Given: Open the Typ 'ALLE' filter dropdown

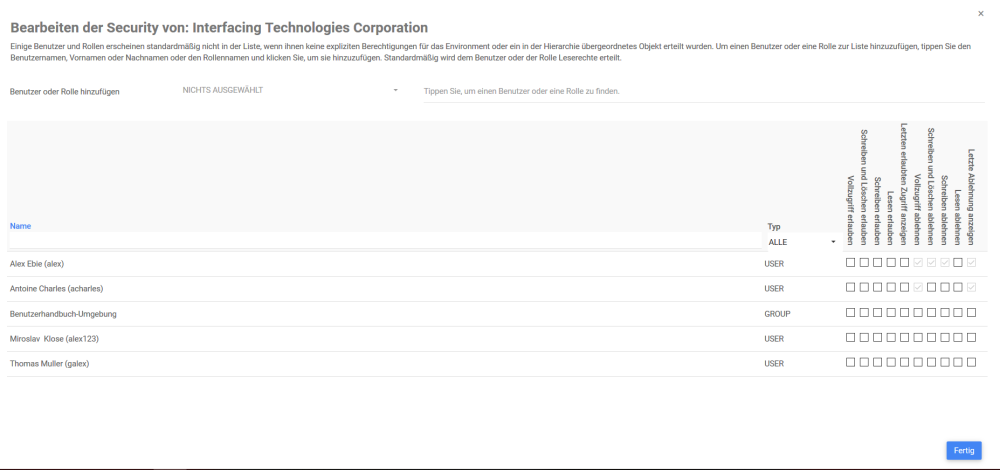Looking at the screenshot, I should 801,242.
